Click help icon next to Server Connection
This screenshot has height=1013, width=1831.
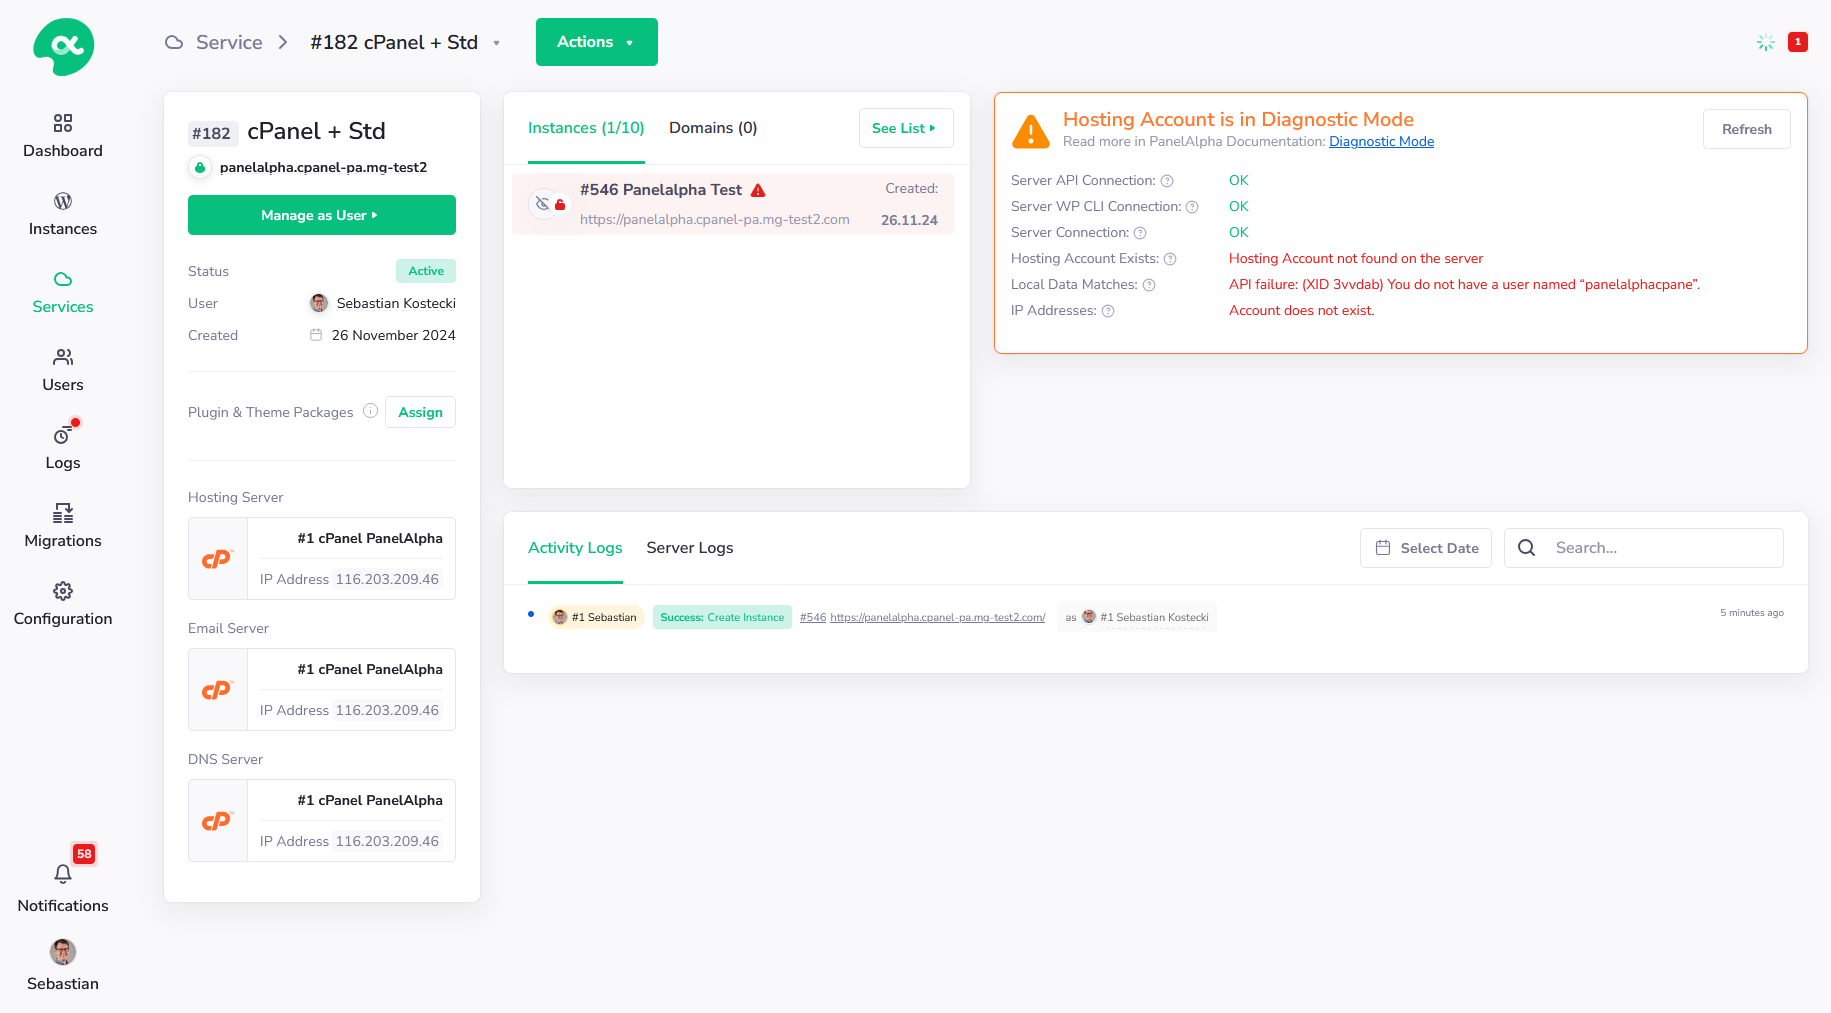(1140, 233)
